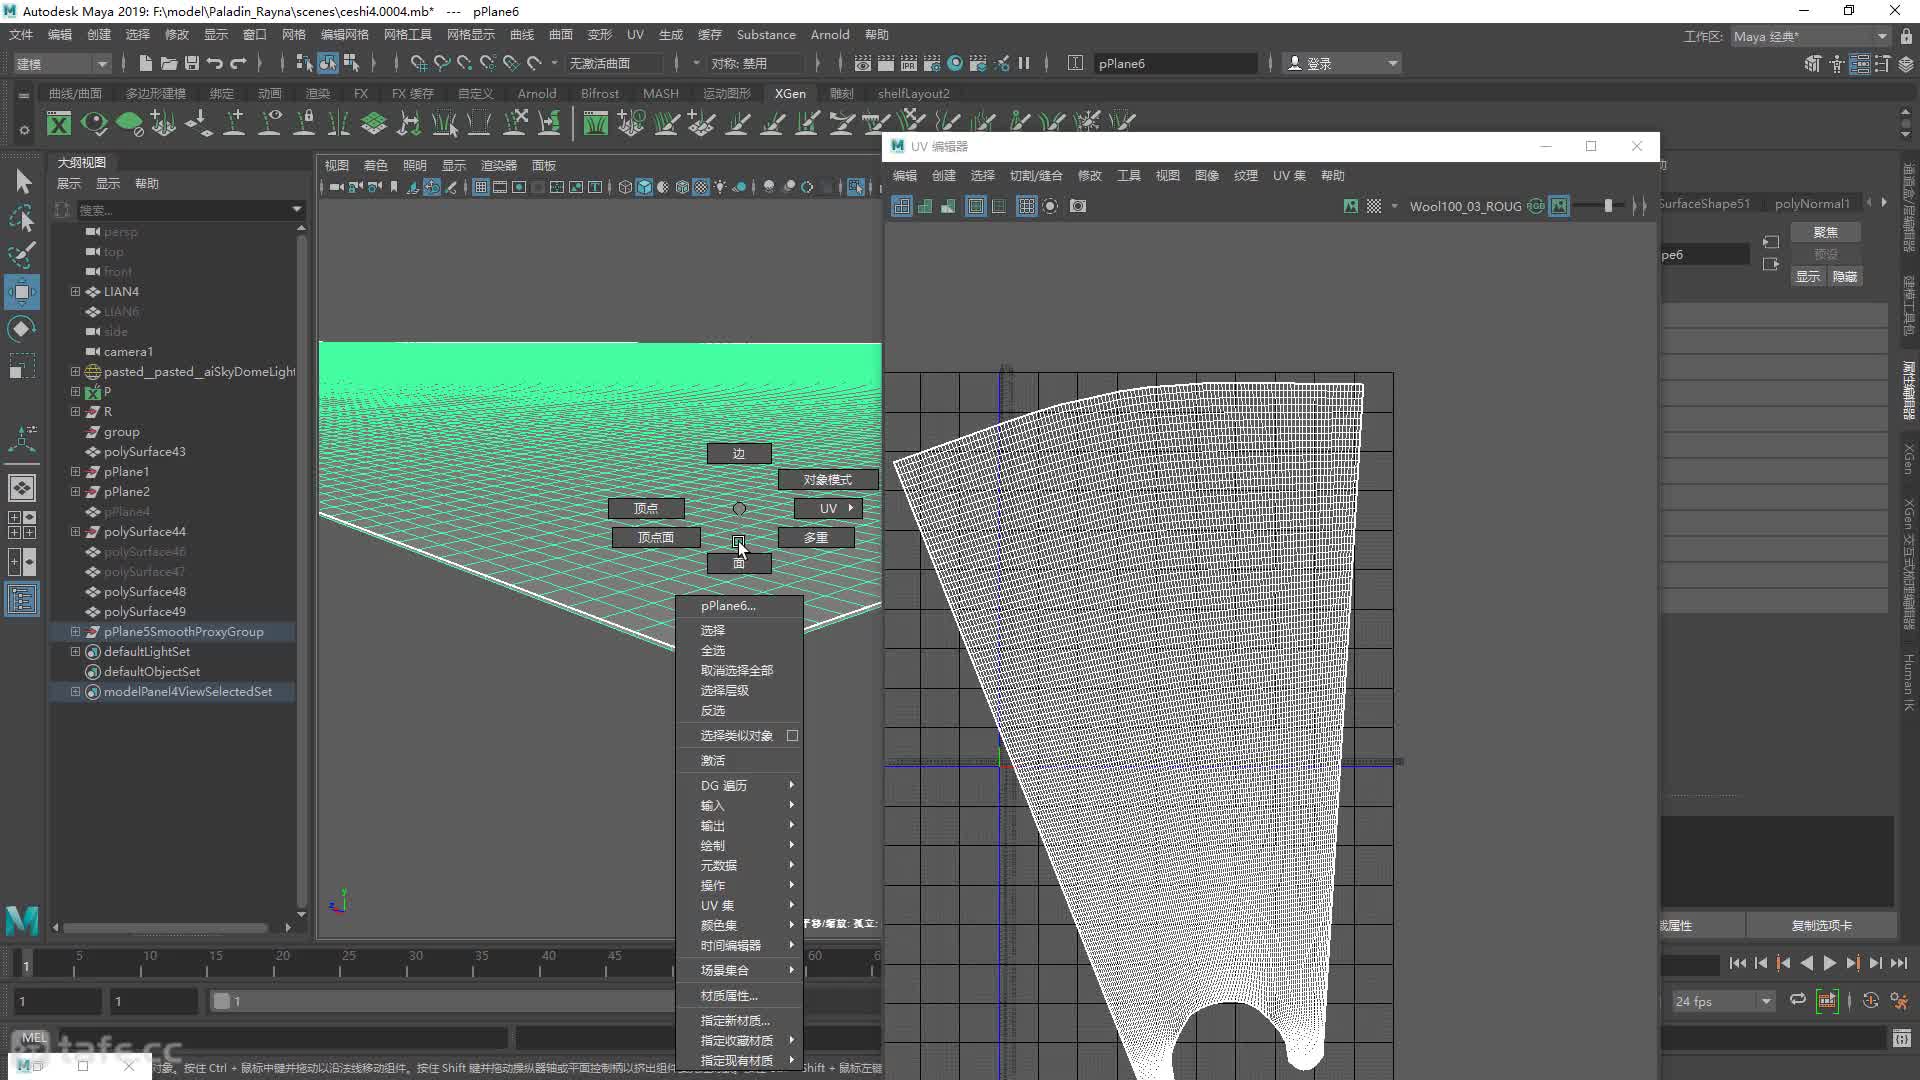Image resolution: width=1920 pixels, height=1080 pixels.
Task: Click the XGen window shelf icon
Action: (59, 123)
